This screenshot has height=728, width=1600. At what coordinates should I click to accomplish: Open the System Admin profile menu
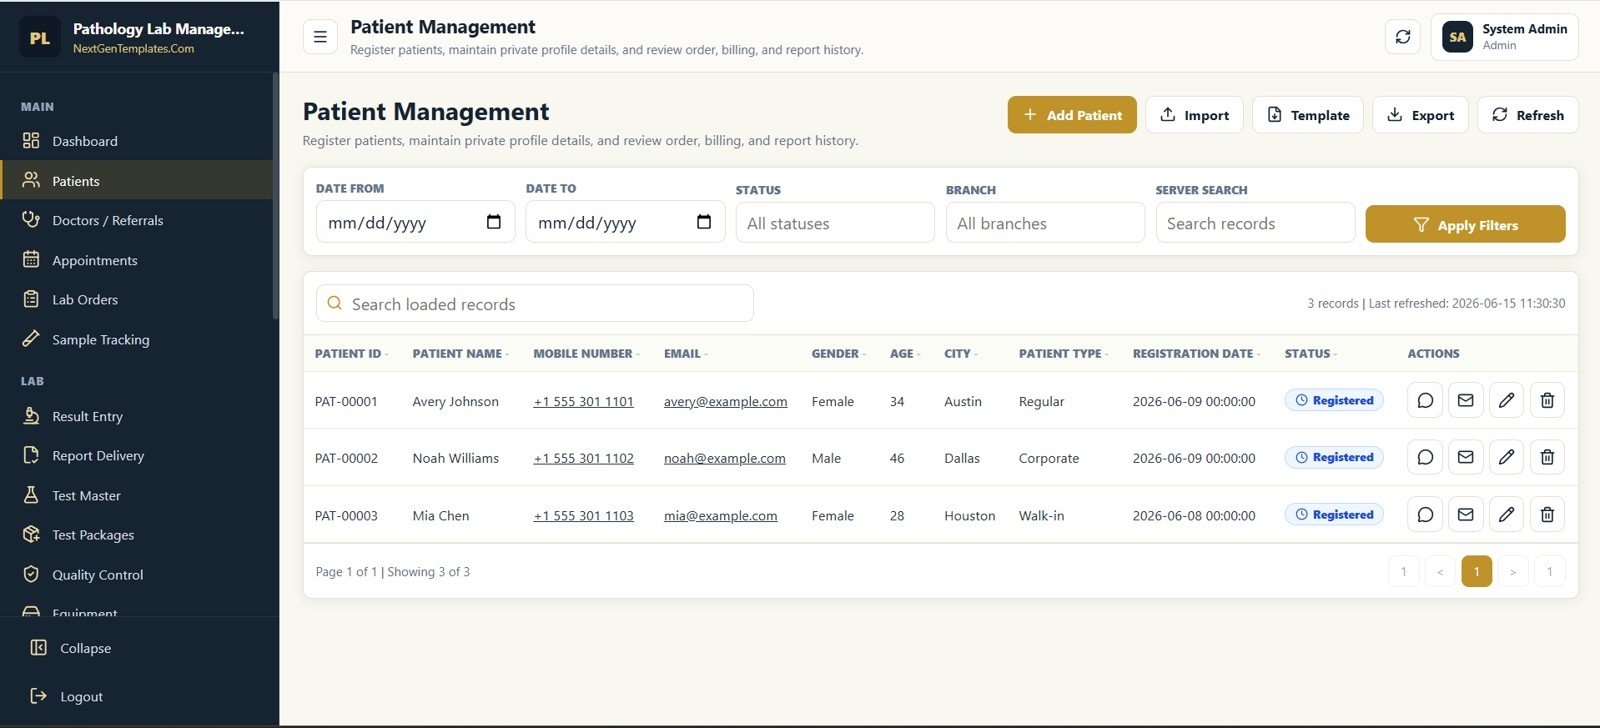click(1504, 37)
